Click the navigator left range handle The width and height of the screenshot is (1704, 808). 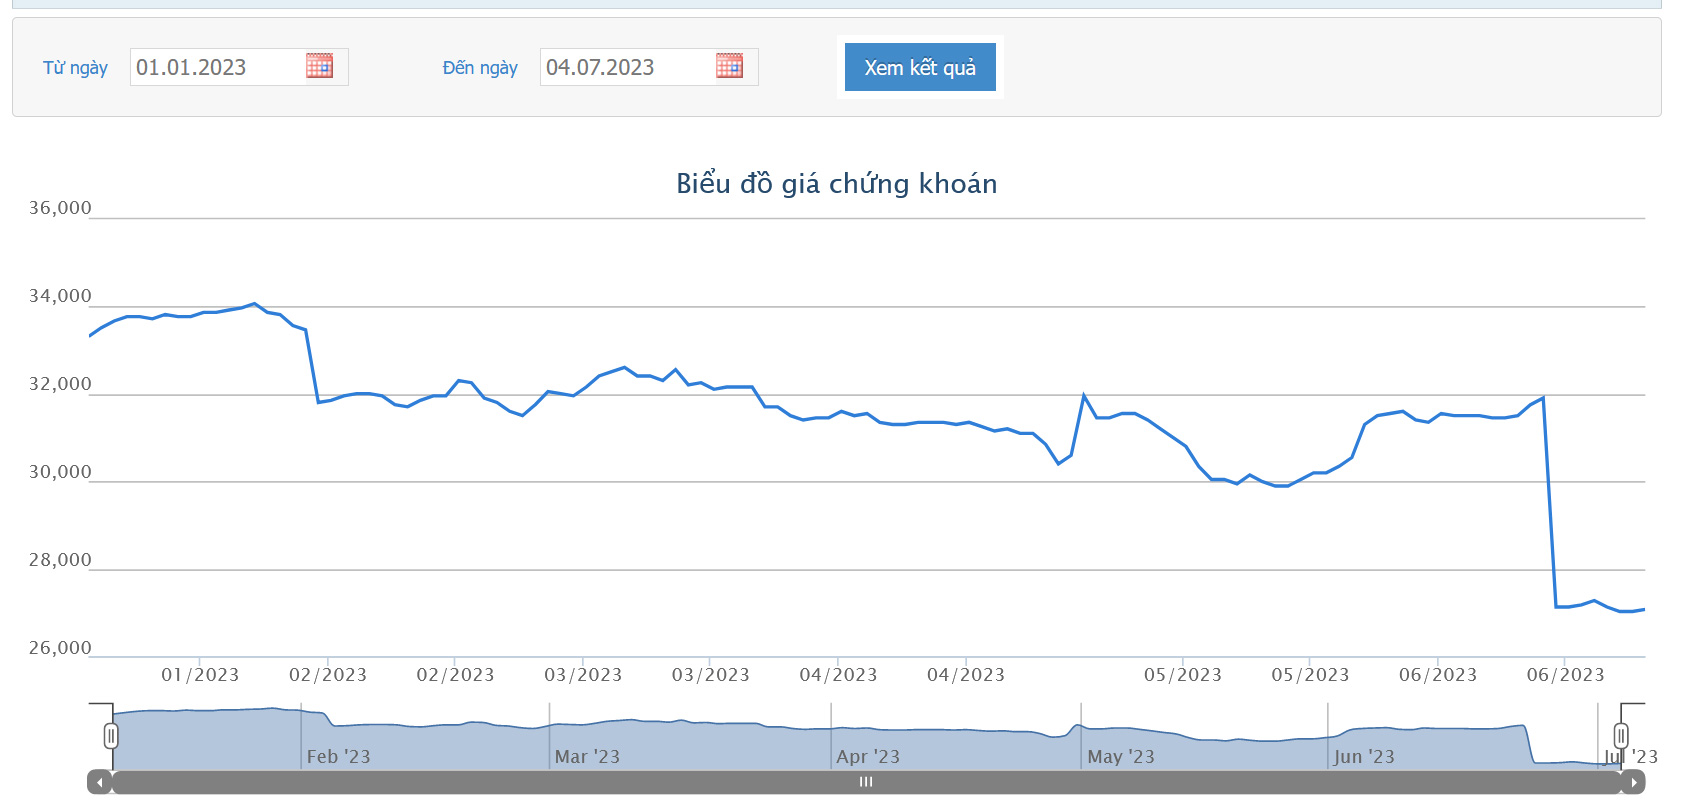[111, 736]
